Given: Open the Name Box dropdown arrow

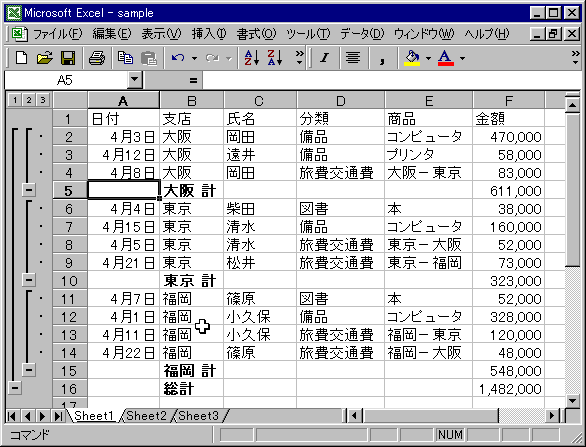Looking at the screenshot, I should (135, 80).
